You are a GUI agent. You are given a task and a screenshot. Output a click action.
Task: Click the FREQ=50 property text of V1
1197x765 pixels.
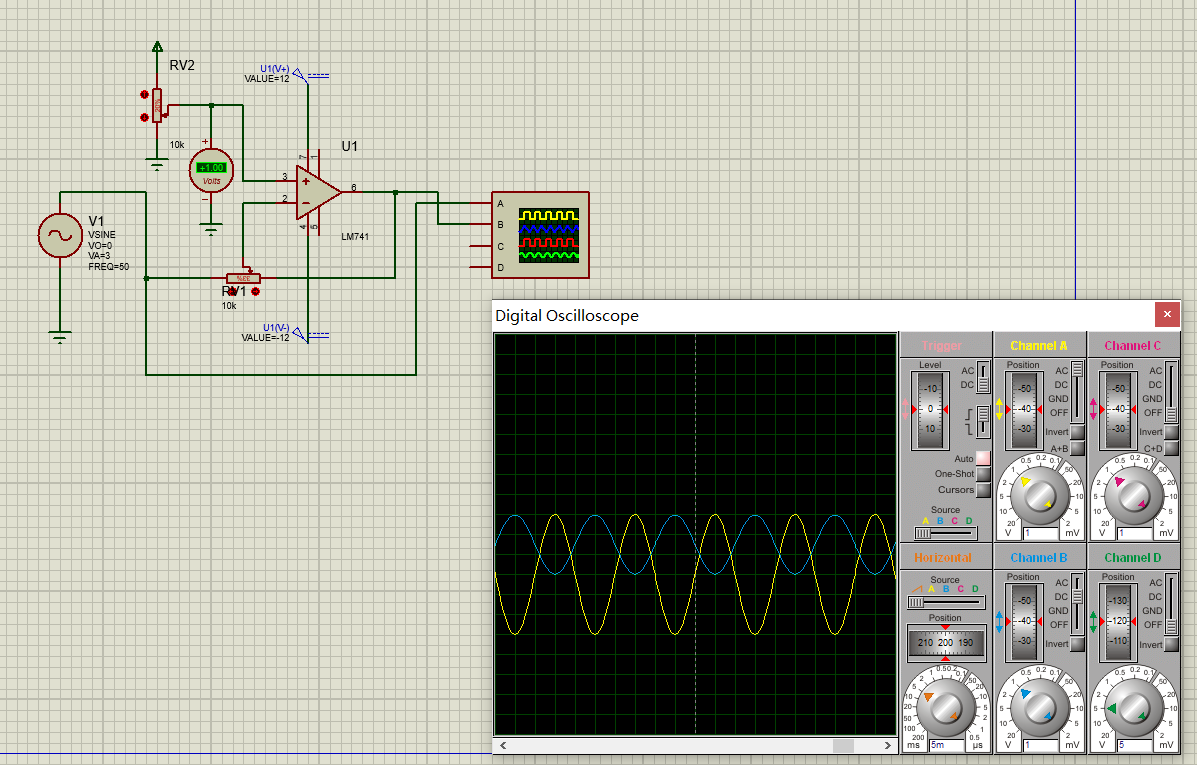(108, 267)
